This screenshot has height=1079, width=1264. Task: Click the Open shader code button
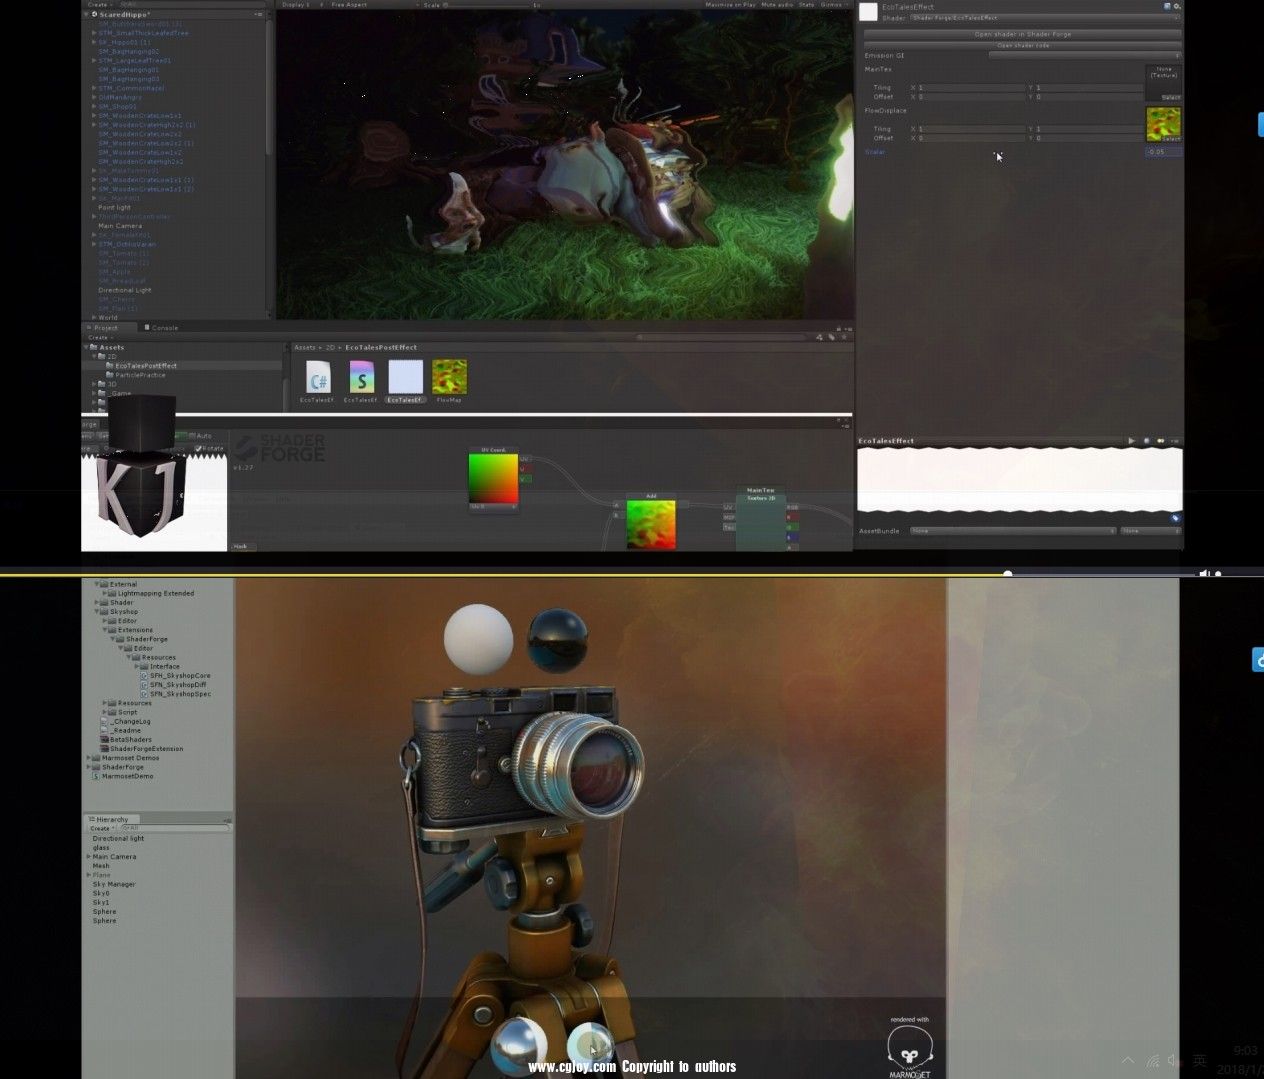pos(1022,45)
